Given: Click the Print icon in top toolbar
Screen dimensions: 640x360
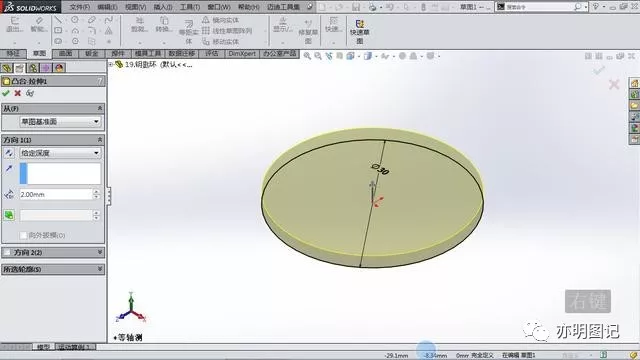Looking at the screenshot, I should point(372,7).
